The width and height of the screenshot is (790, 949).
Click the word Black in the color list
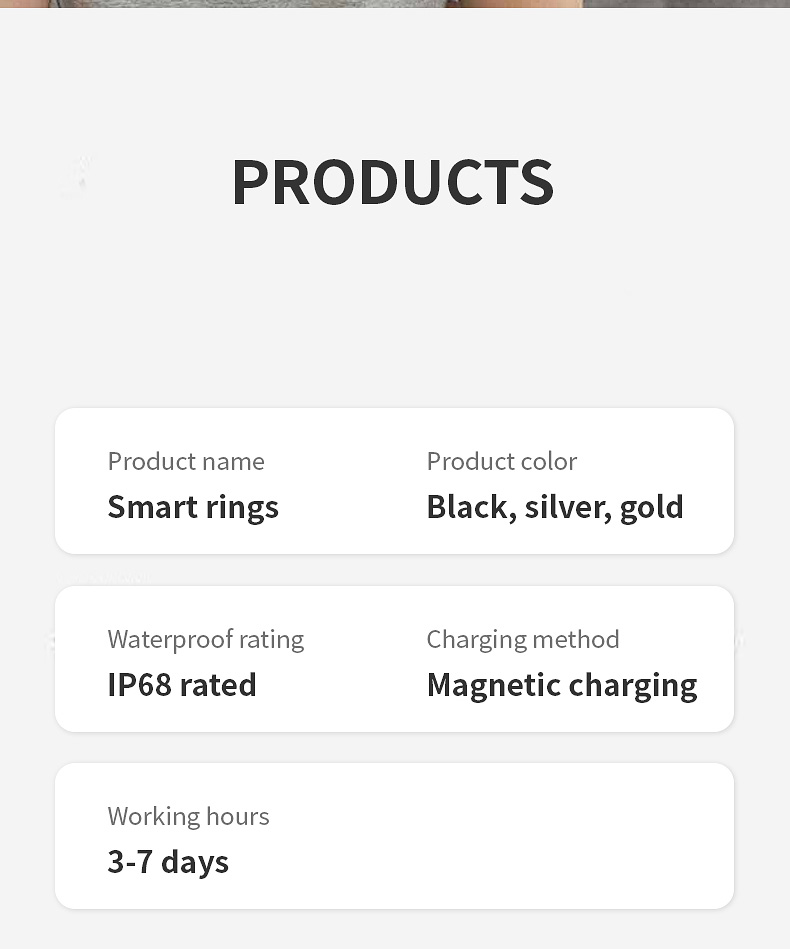[472, 507]
